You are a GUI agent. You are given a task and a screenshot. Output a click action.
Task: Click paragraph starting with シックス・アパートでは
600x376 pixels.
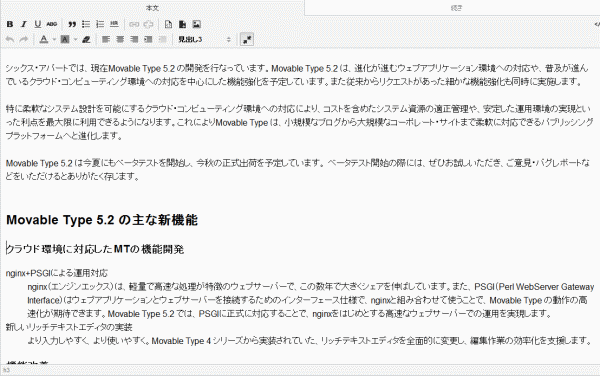click(297, 75)
